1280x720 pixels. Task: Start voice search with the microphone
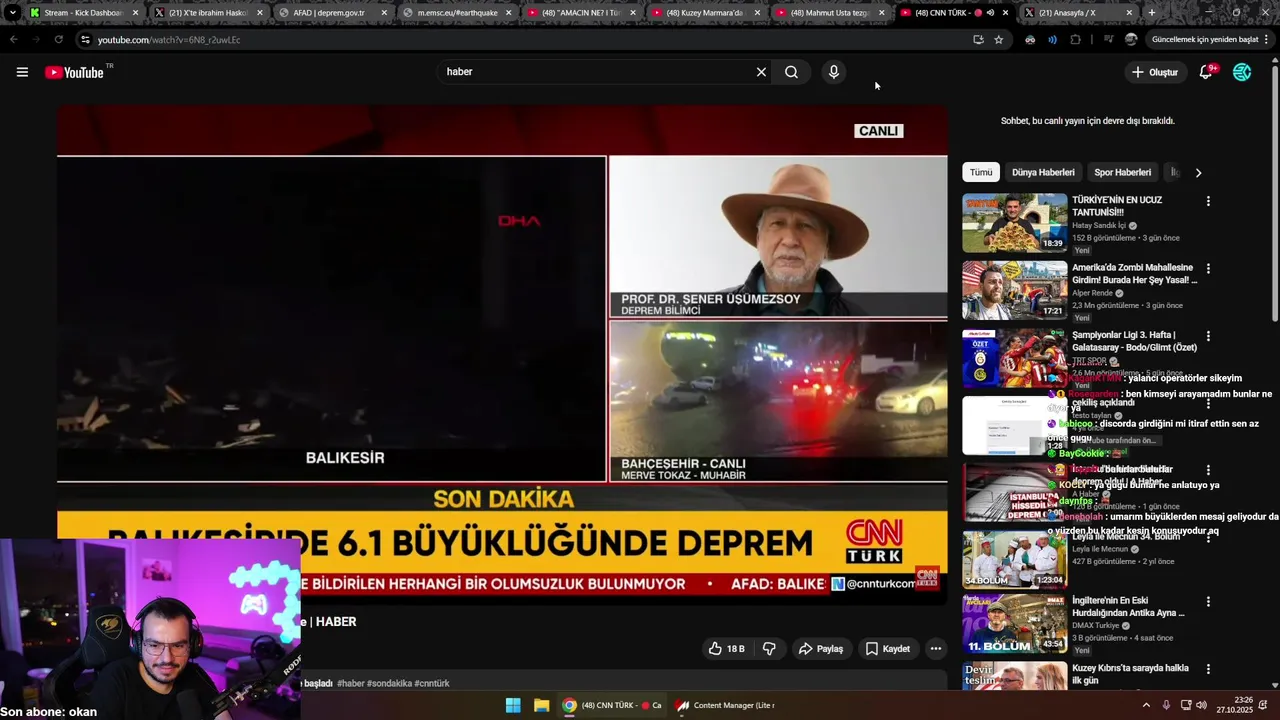click(833, 72)
